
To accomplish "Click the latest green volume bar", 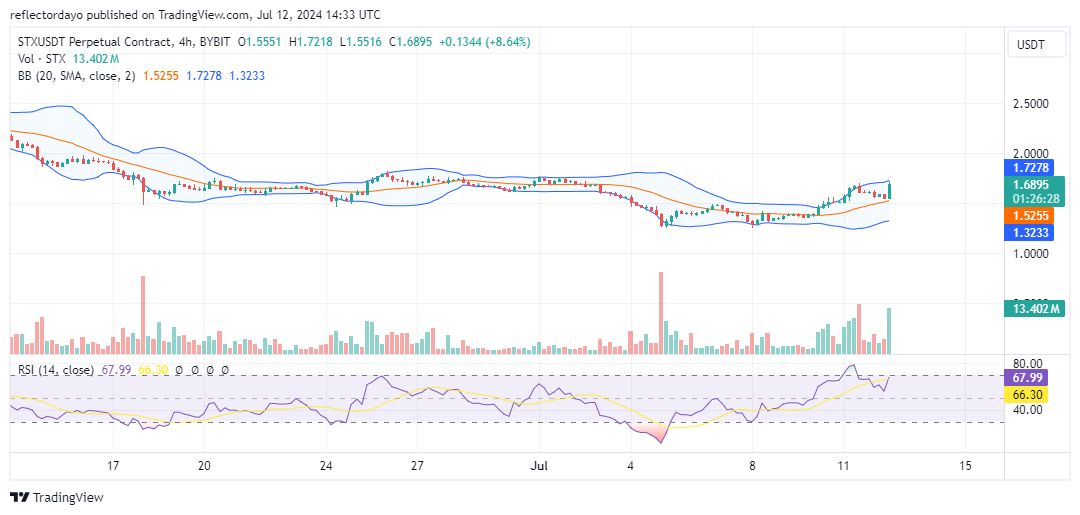I will pos(889,331).
